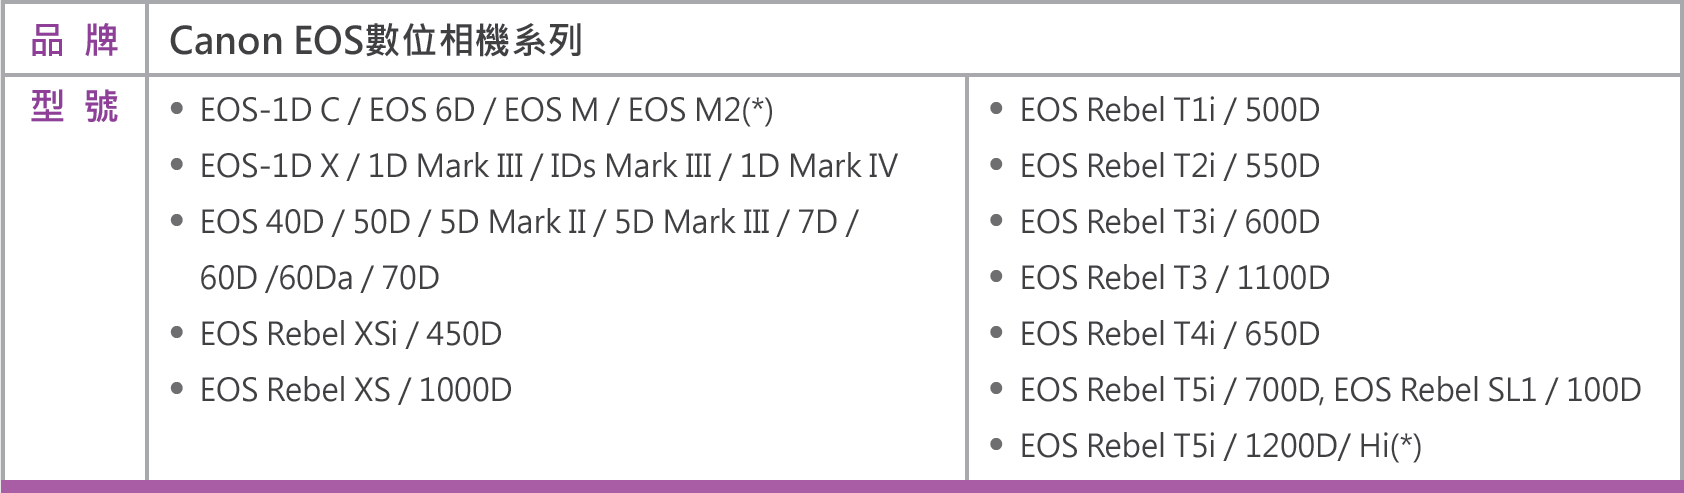Select EOS Rebel SL1 / 100D text
Viewport: 1684px width, 493px height.
(1487, 390)
